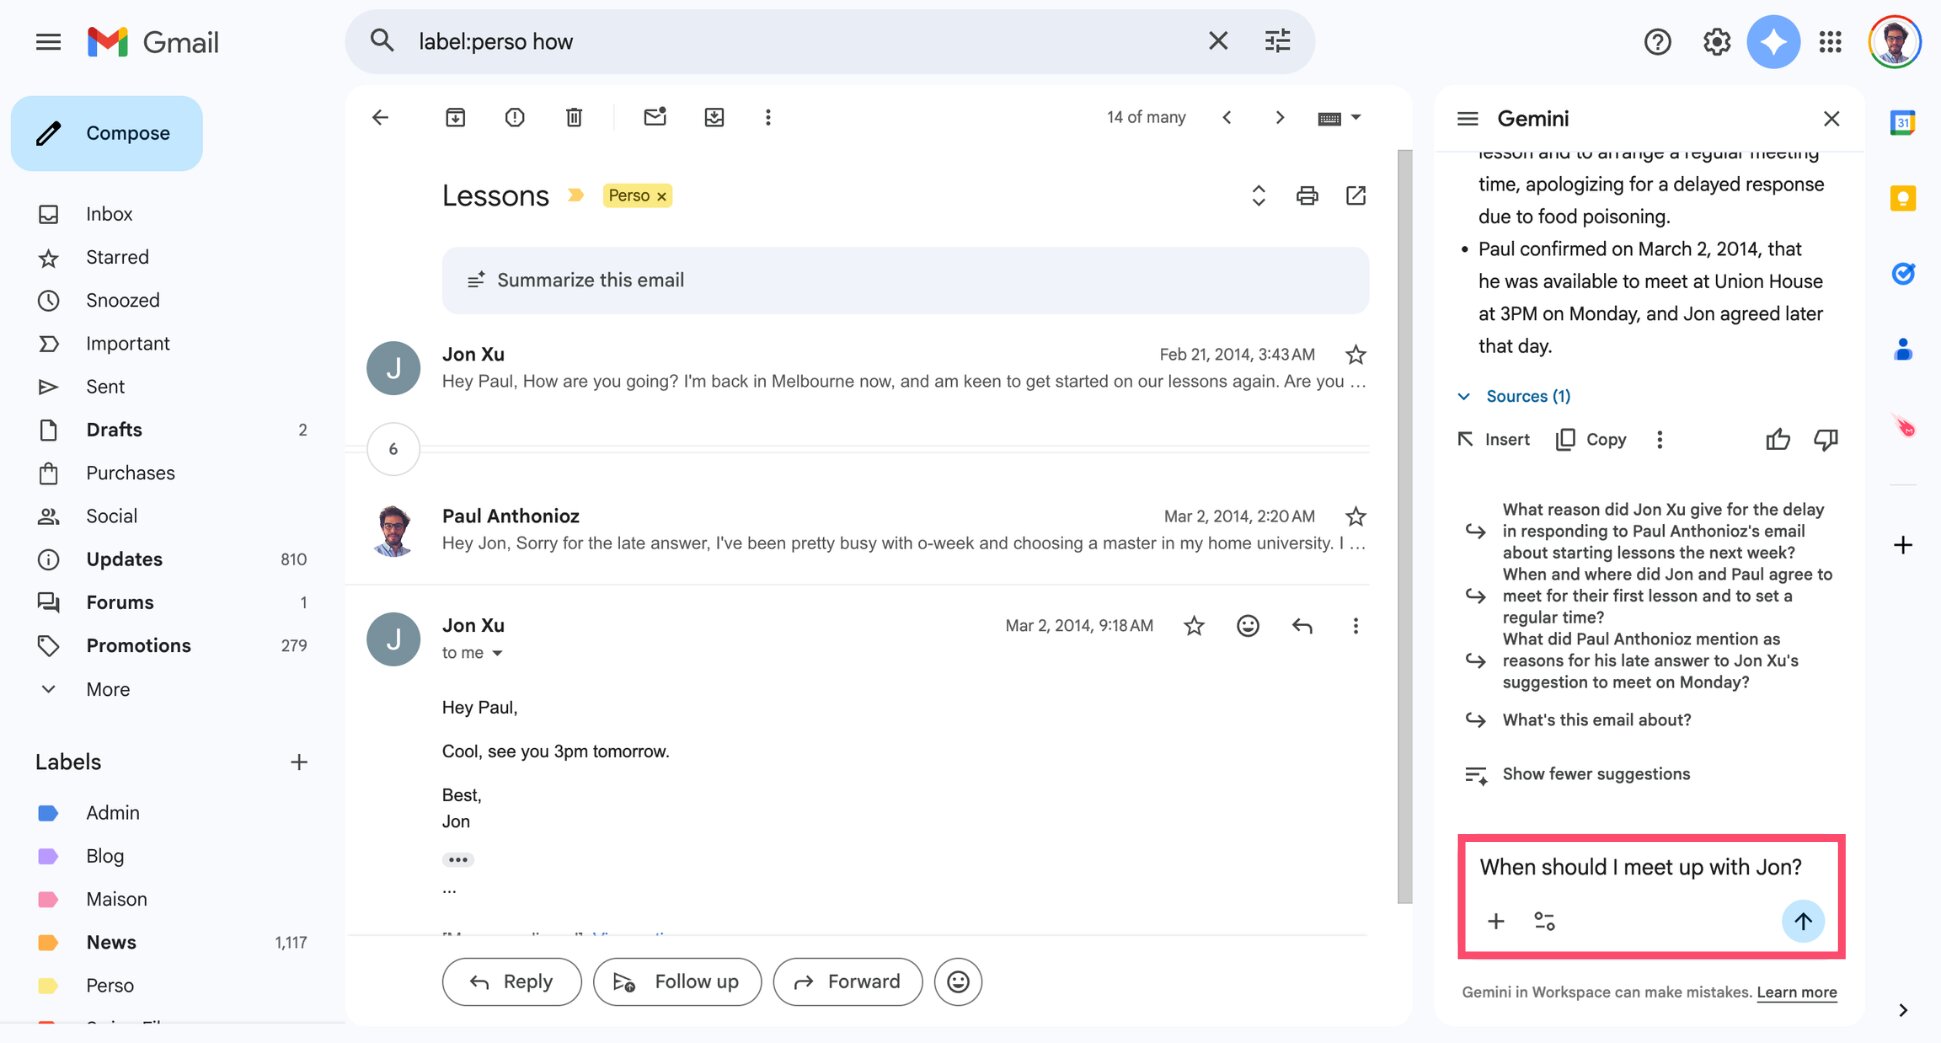Open more options menu on Jon's latest message
The image size is (1941, 1043).
1356,625
